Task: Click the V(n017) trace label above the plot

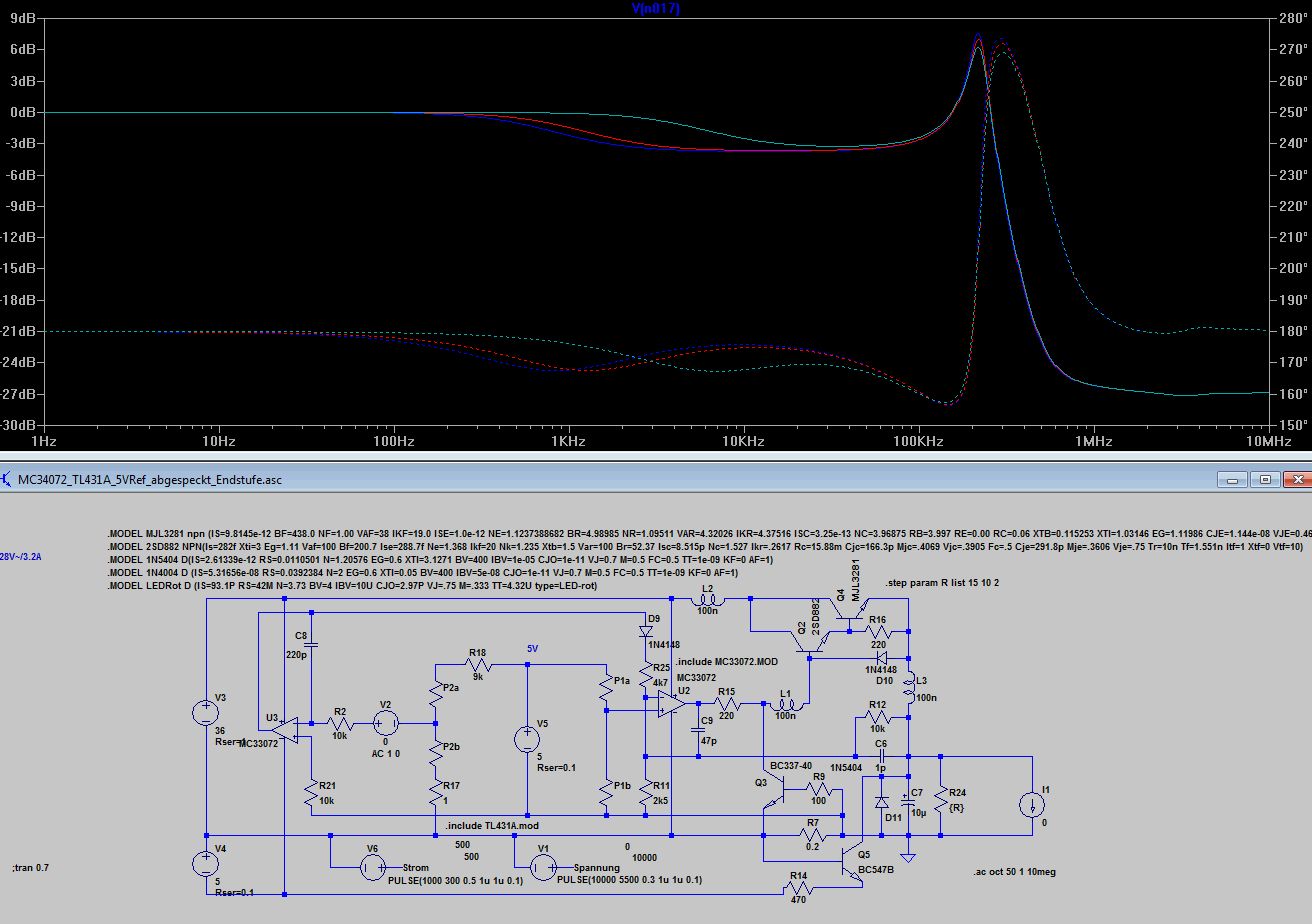Action: tap(656, 8)
